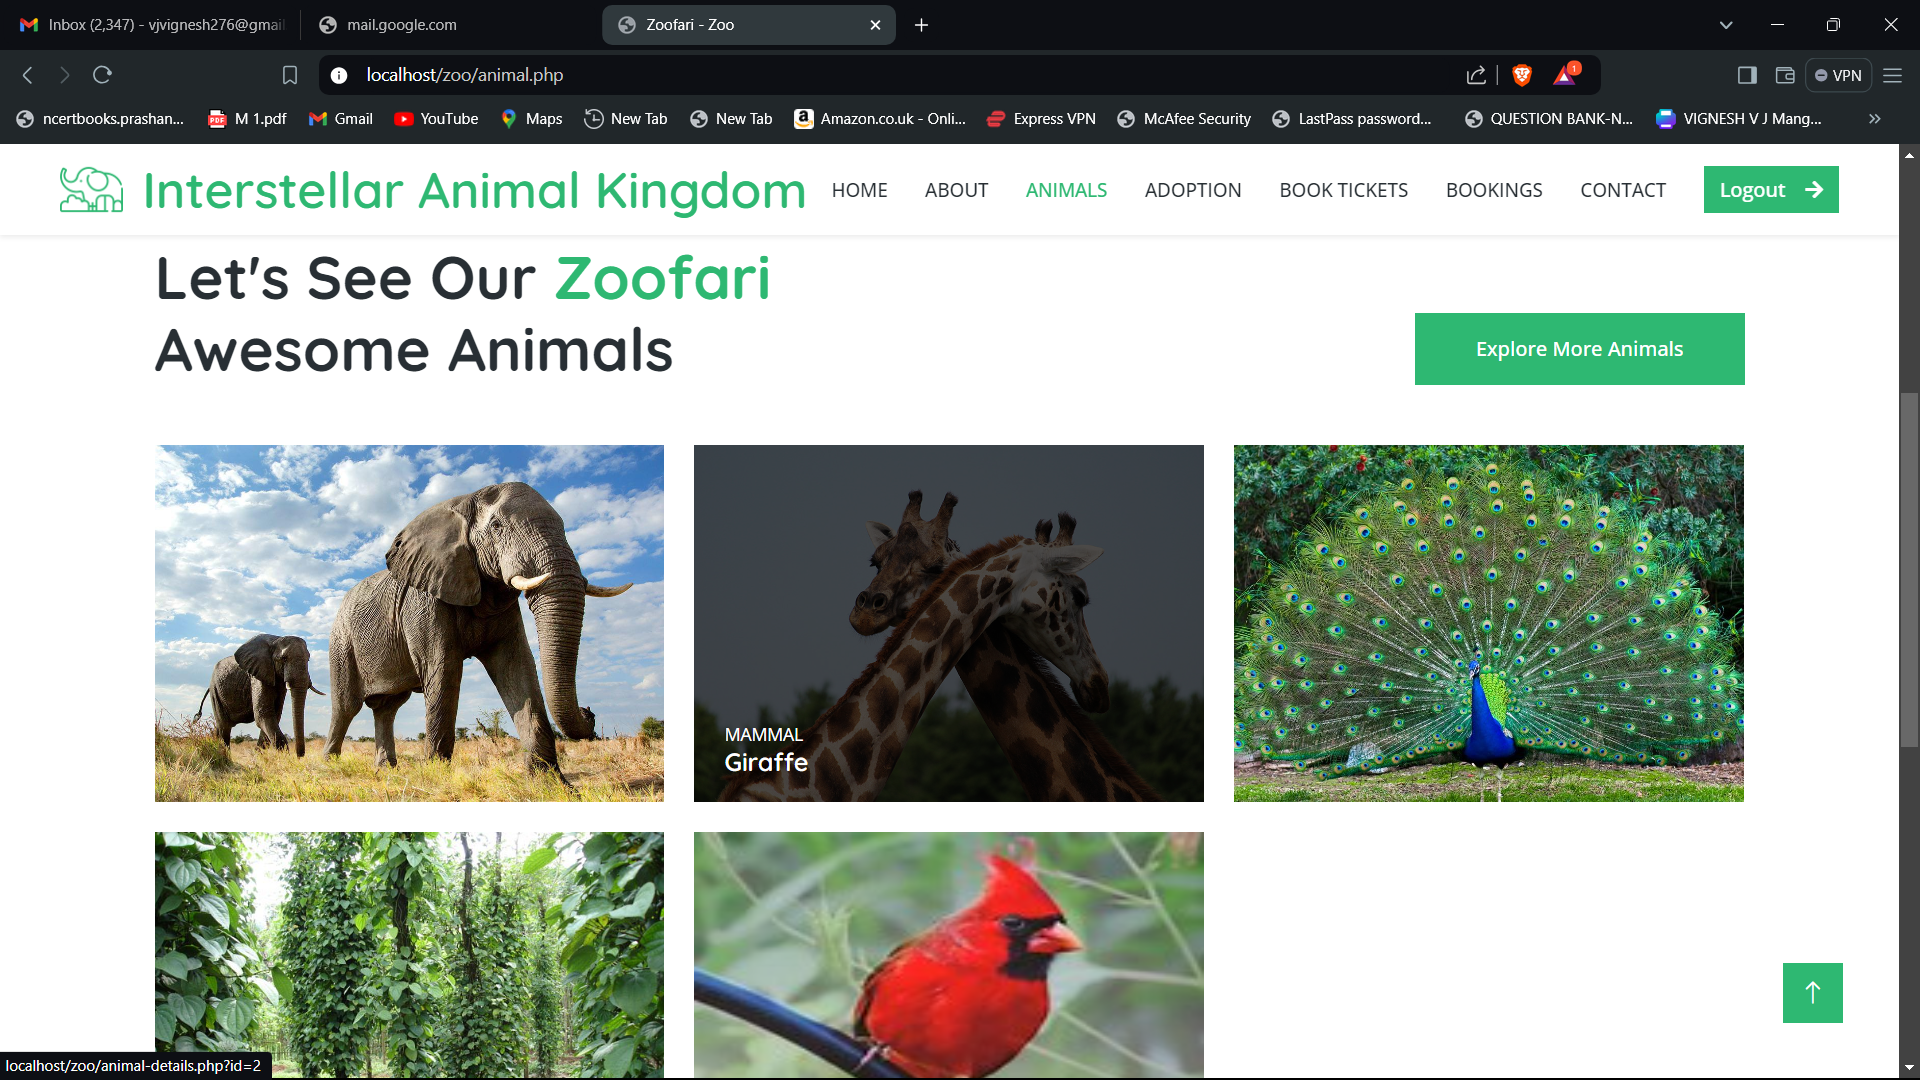Open the Brave Rewards triangle icon
Viewport: 1920px width, 1080px height.
pos(1565,75)
